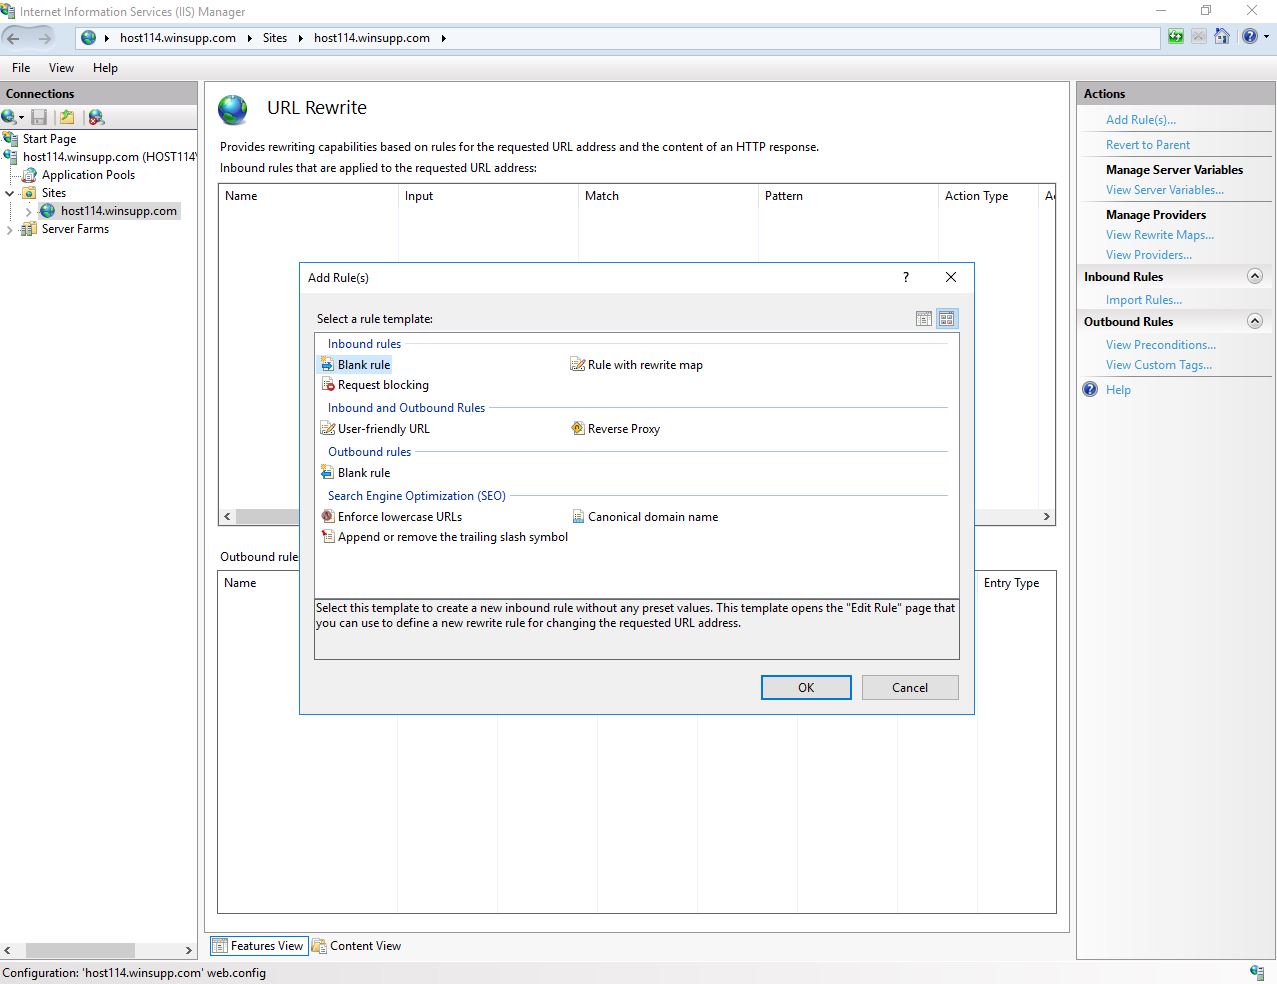Open View Server Variables... link
The height and width of the screenshot is (984, 1277).
[1165, 190]
